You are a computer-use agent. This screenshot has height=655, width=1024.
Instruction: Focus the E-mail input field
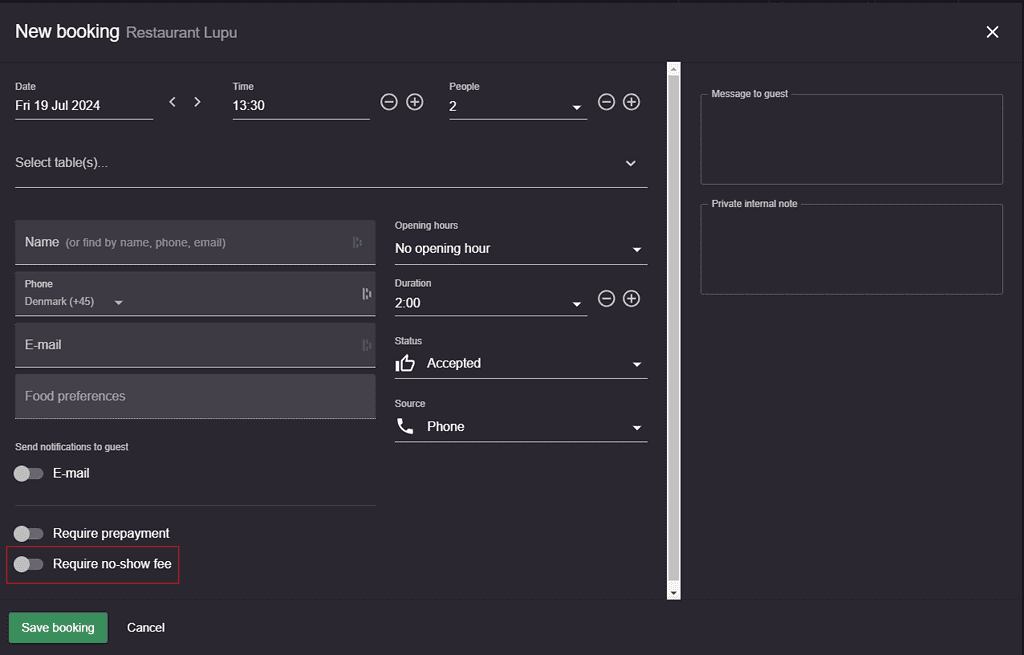pyautogui.click(x=195, y=345)
